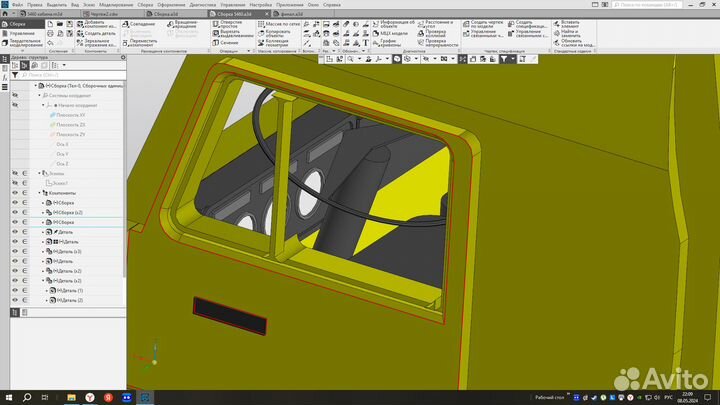Collapse the Компоненты tree node
720x405 pixels.
point(38,192)
